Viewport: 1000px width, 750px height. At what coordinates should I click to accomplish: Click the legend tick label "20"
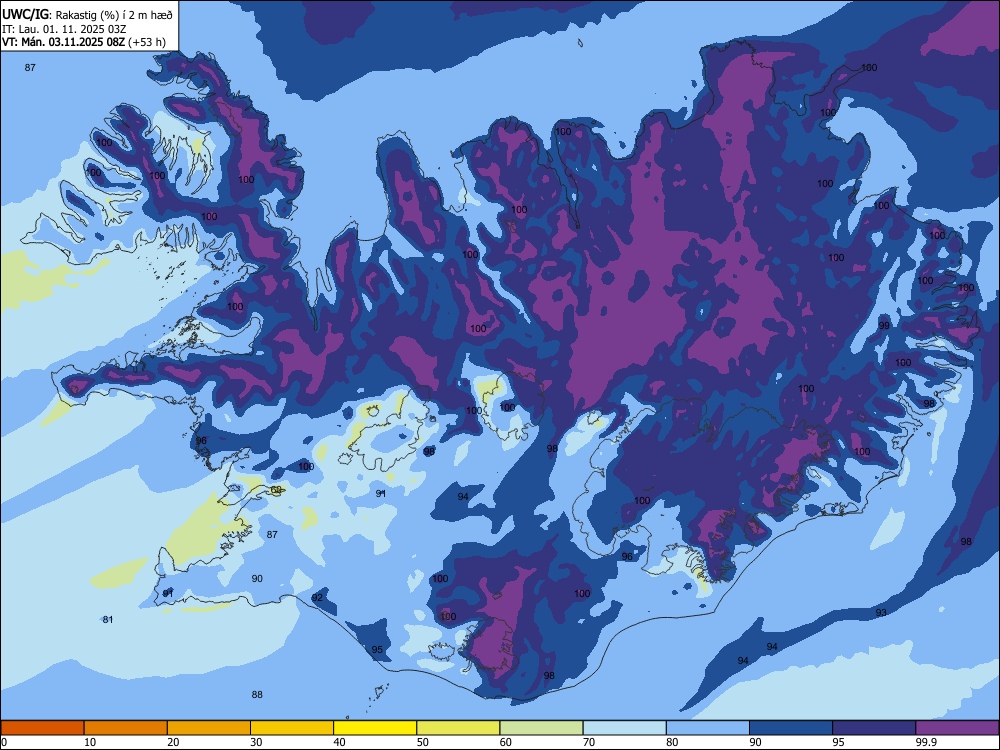pos(173,742)
